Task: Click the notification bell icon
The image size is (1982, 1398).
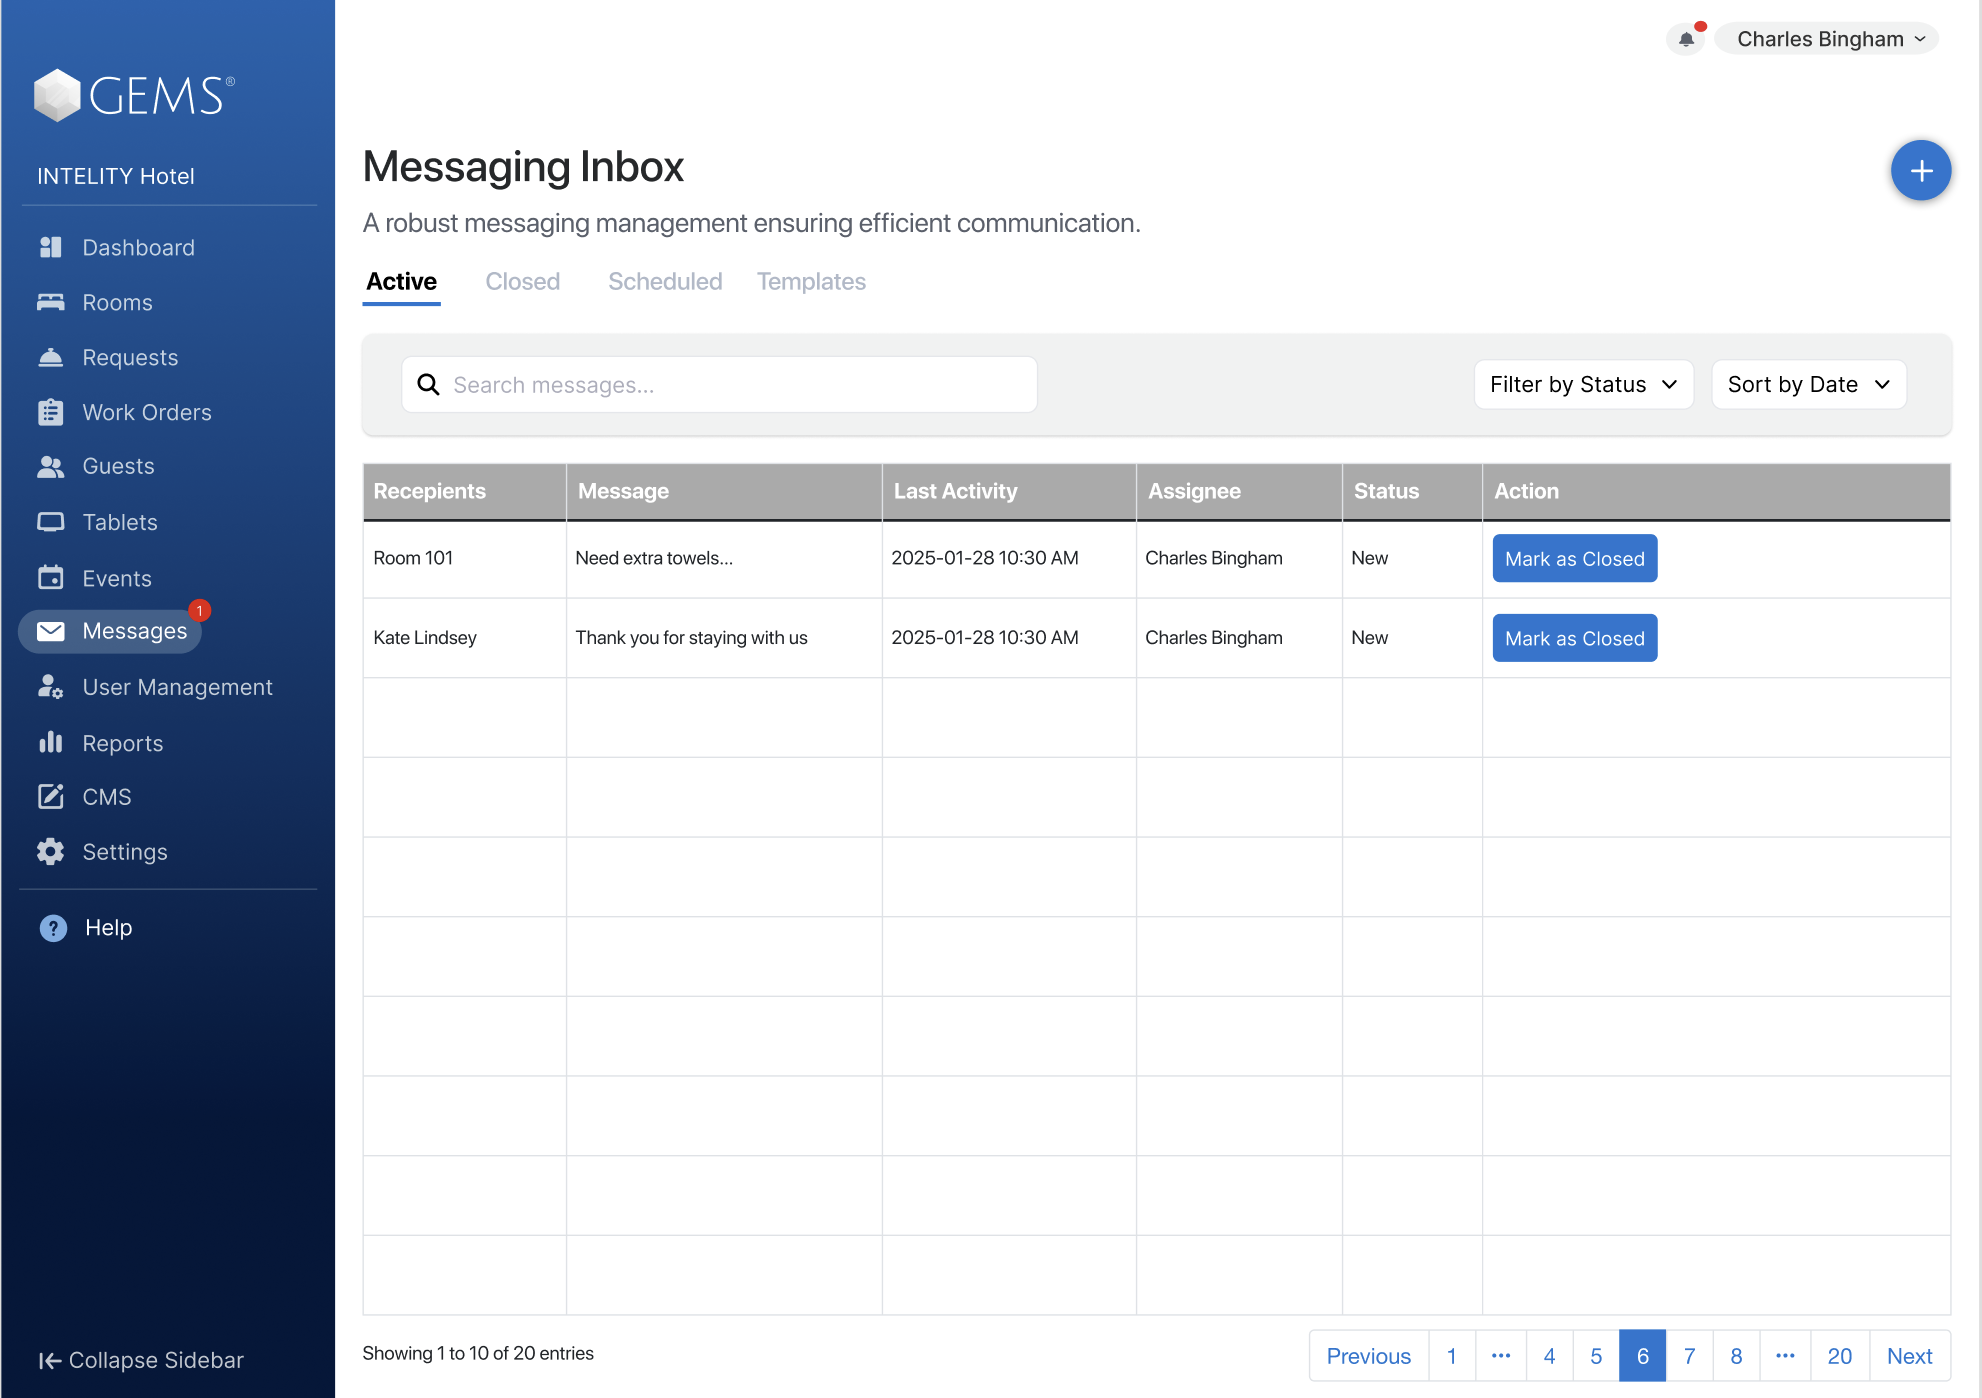Action: coord(1686,39)
